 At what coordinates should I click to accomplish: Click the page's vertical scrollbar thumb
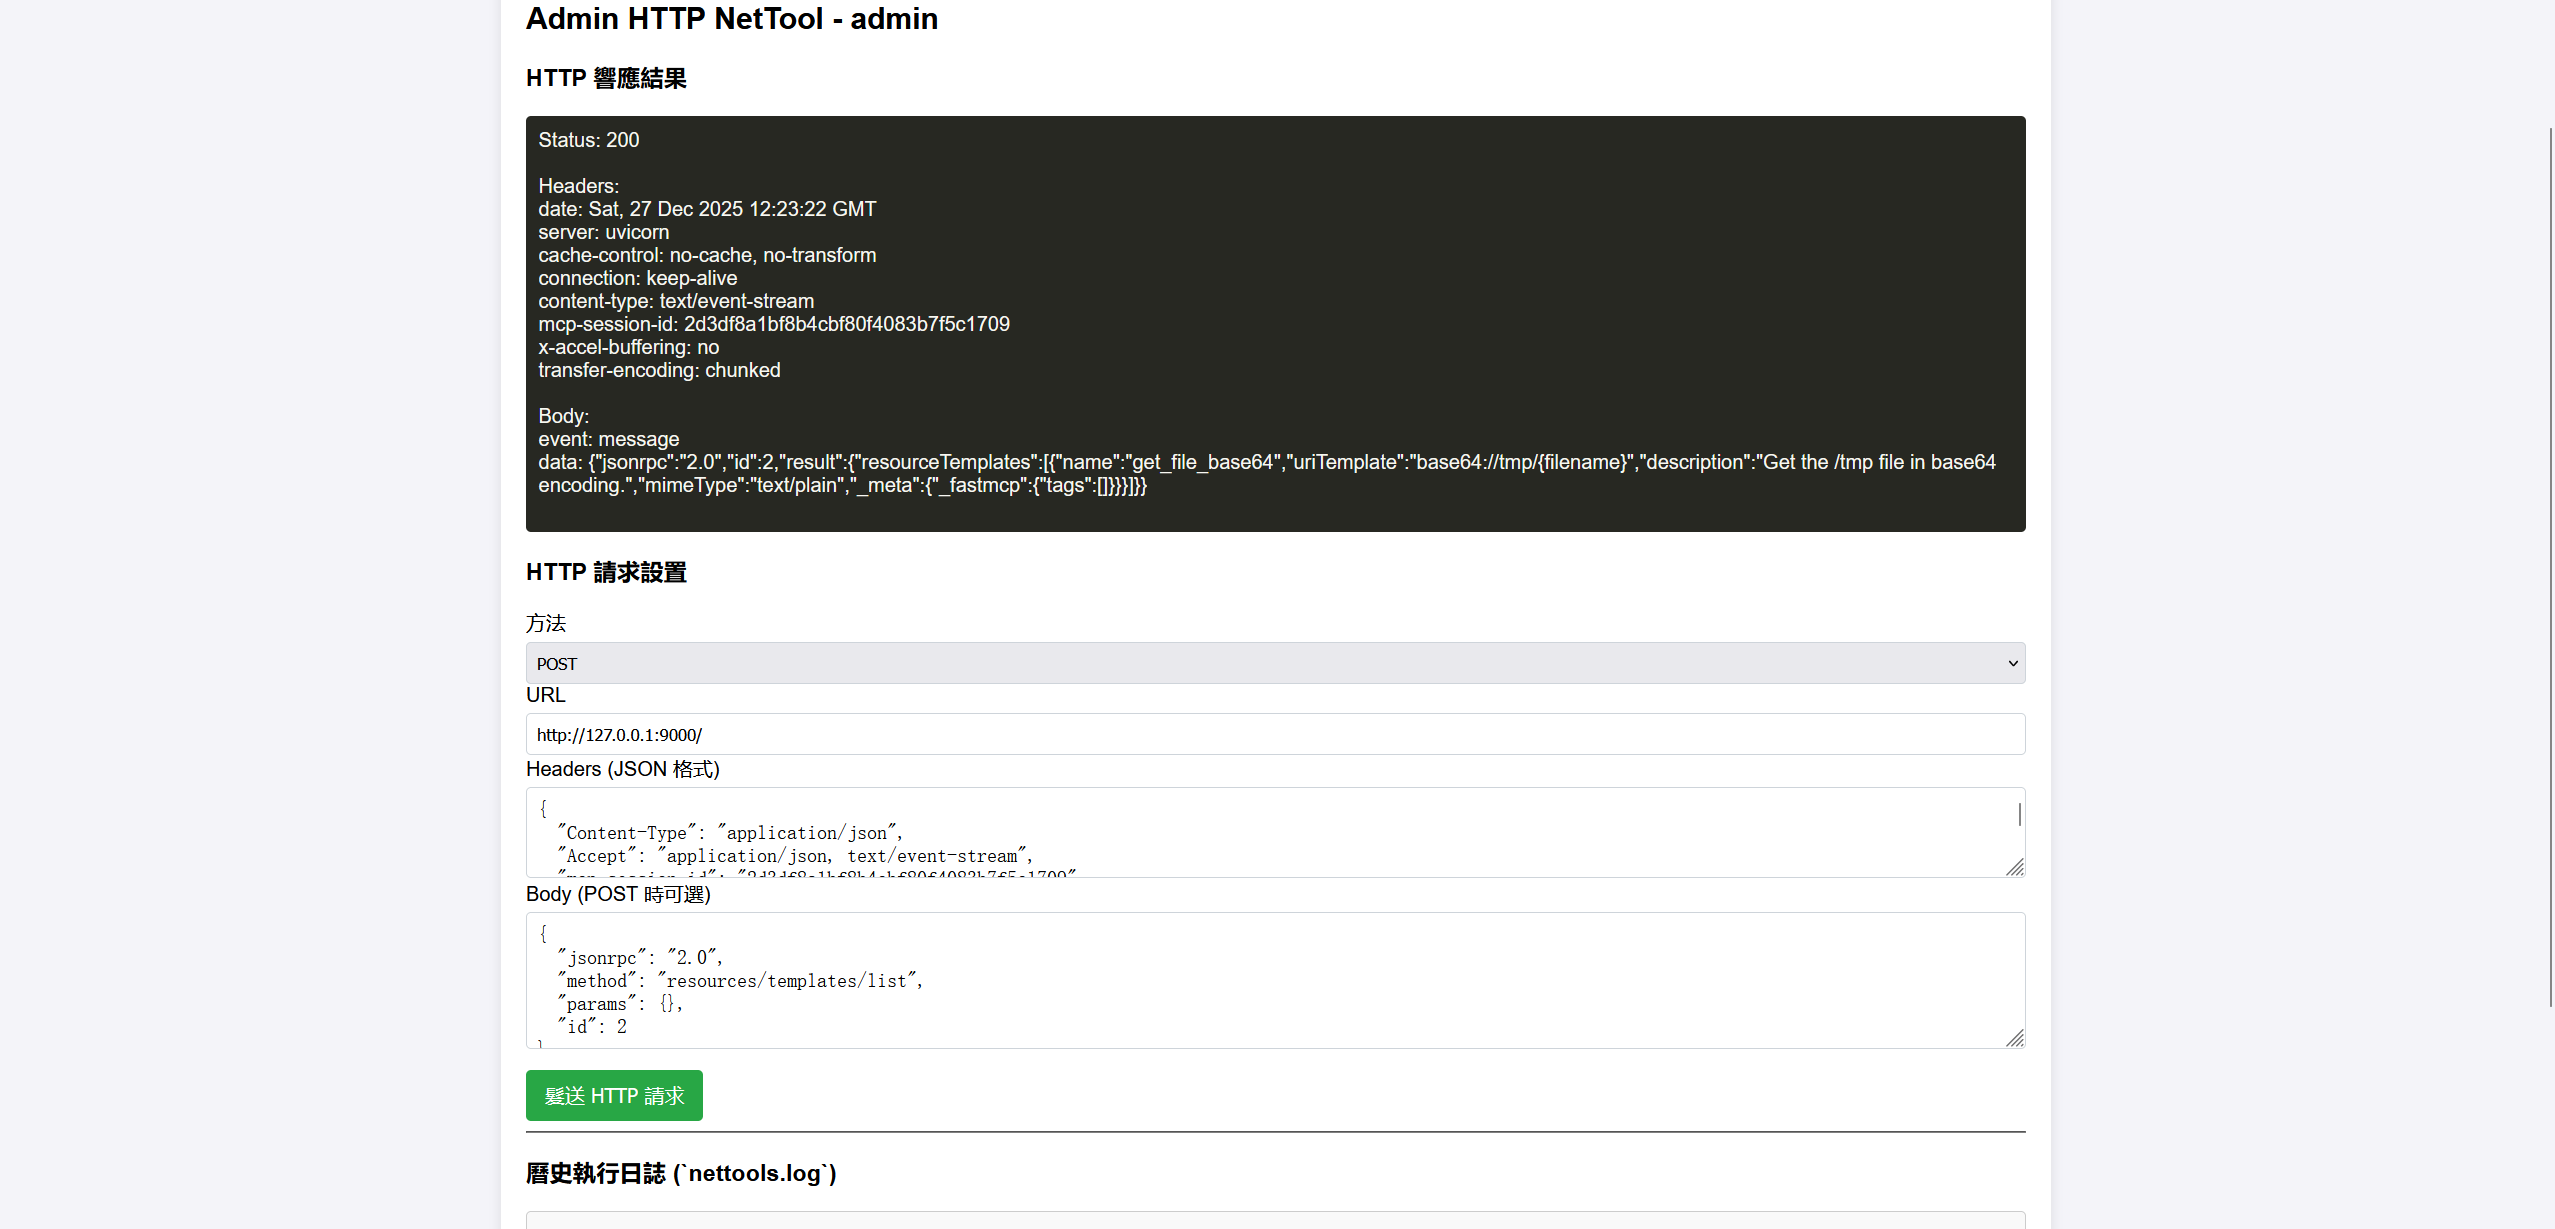[2549, 565]
